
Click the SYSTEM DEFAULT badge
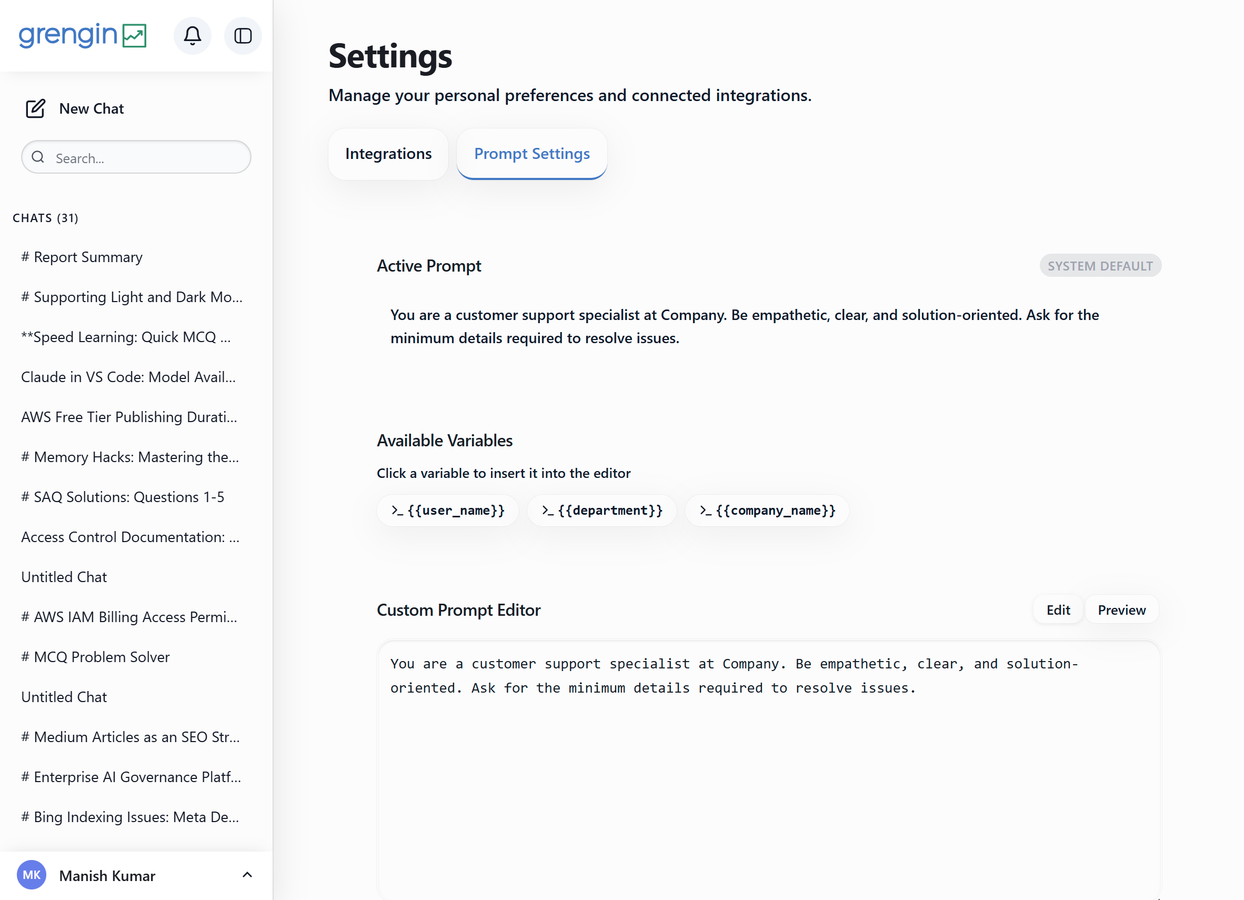click(x=1100, y=266)
